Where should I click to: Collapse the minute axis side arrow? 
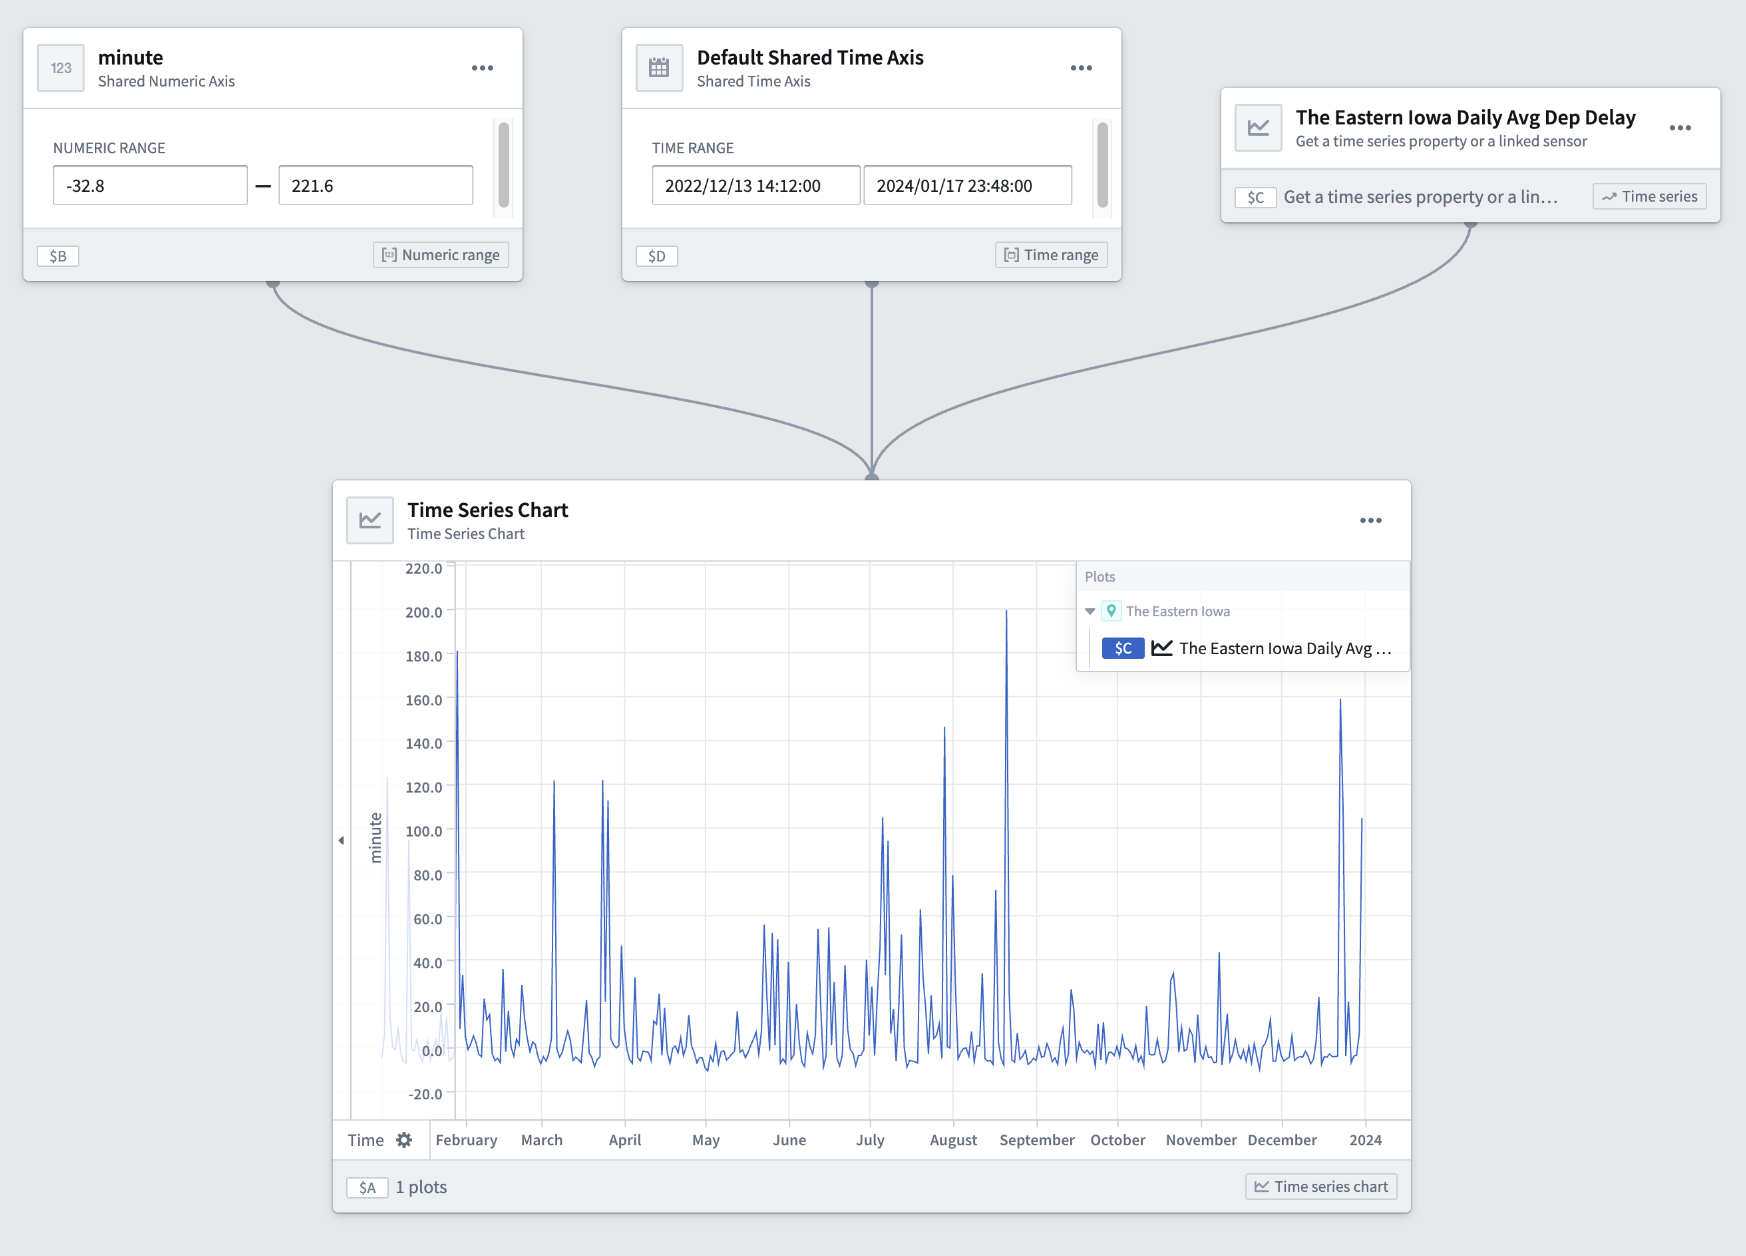[x=341, y=840]
